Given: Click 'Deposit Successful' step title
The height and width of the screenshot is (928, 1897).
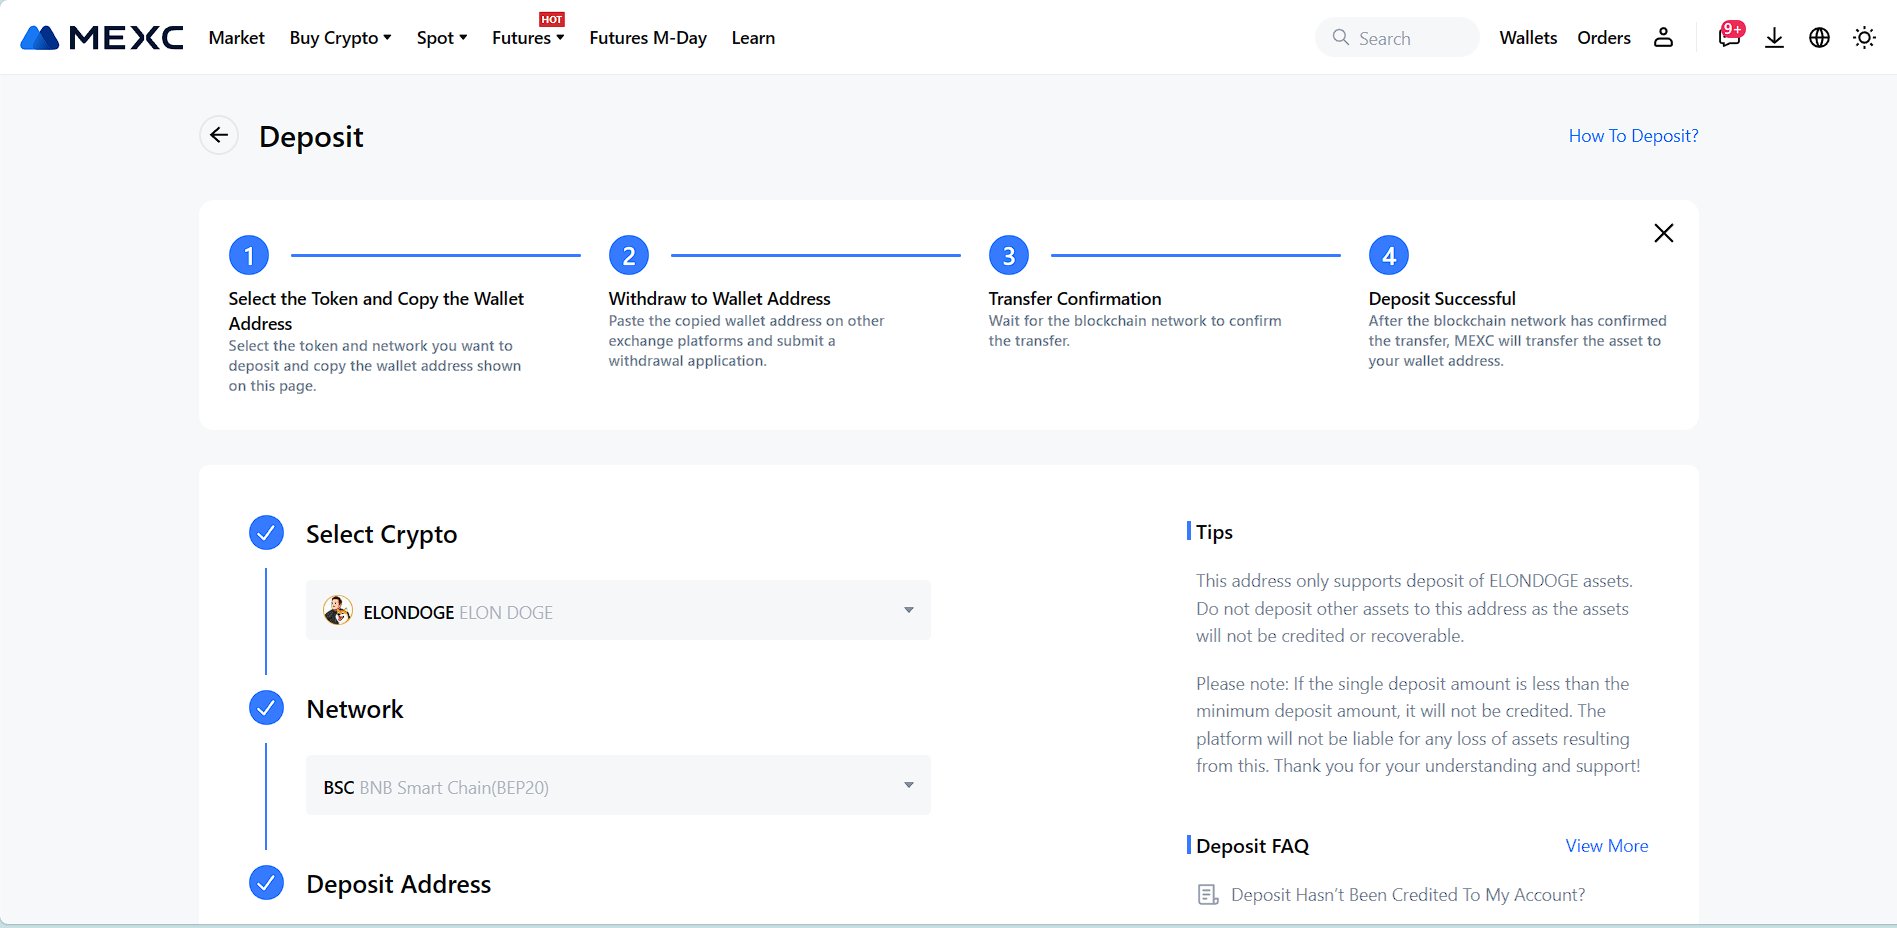Looking at the screenshot, I should (x=1442, y=298).
